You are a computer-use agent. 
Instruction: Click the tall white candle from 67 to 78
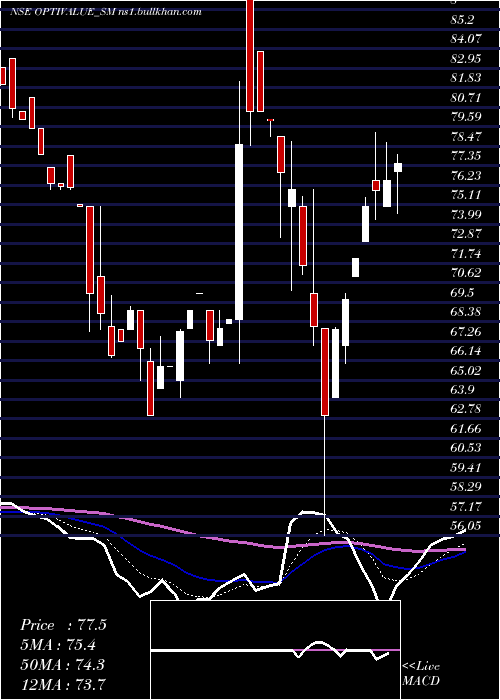click(239, 232)
